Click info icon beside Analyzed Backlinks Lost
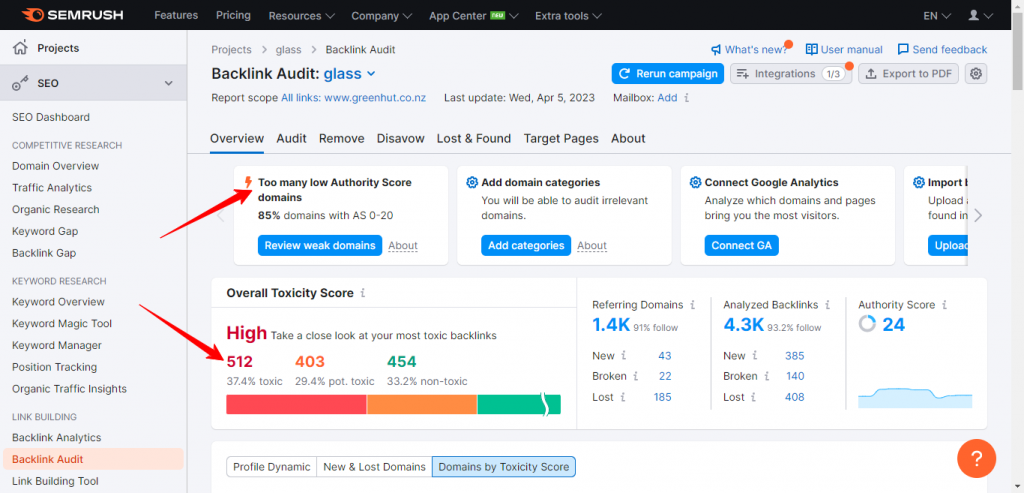1024x493 pixels. [x=753, y=397]
